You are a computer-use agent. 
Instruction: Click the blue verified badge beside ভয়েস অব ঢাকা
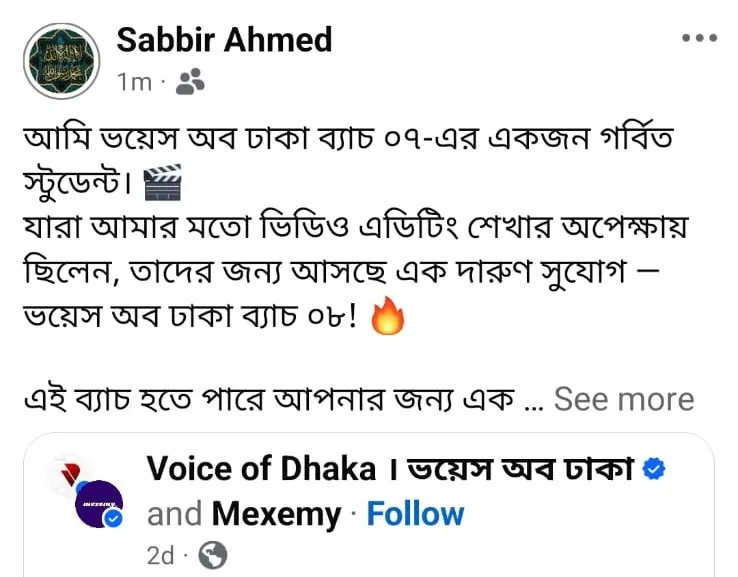click(655, 469)
